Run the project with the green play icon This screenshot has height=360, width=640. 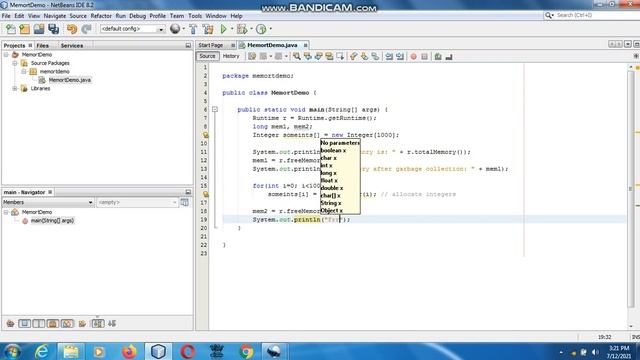(223, 29)
